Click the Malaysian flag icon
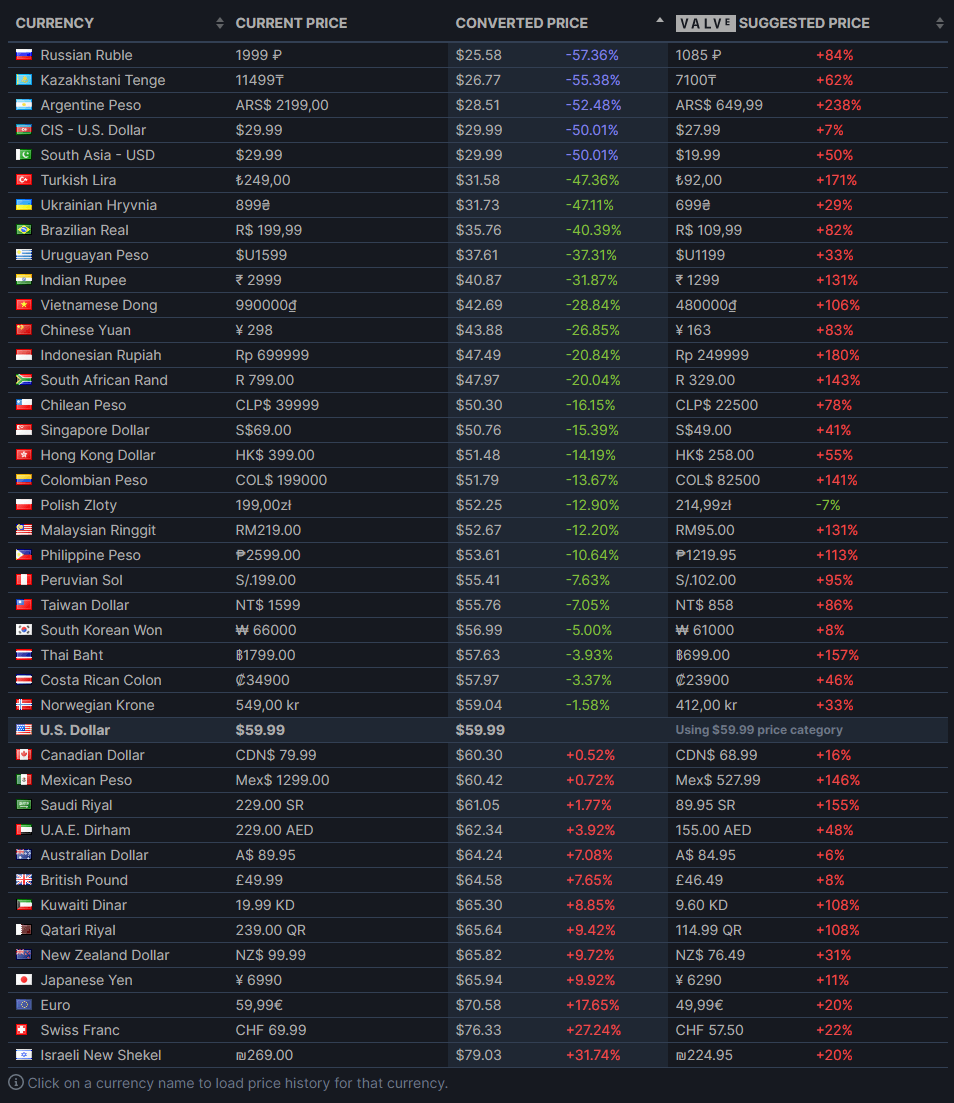Screen dimensions: 954x1103 [24, 530]
